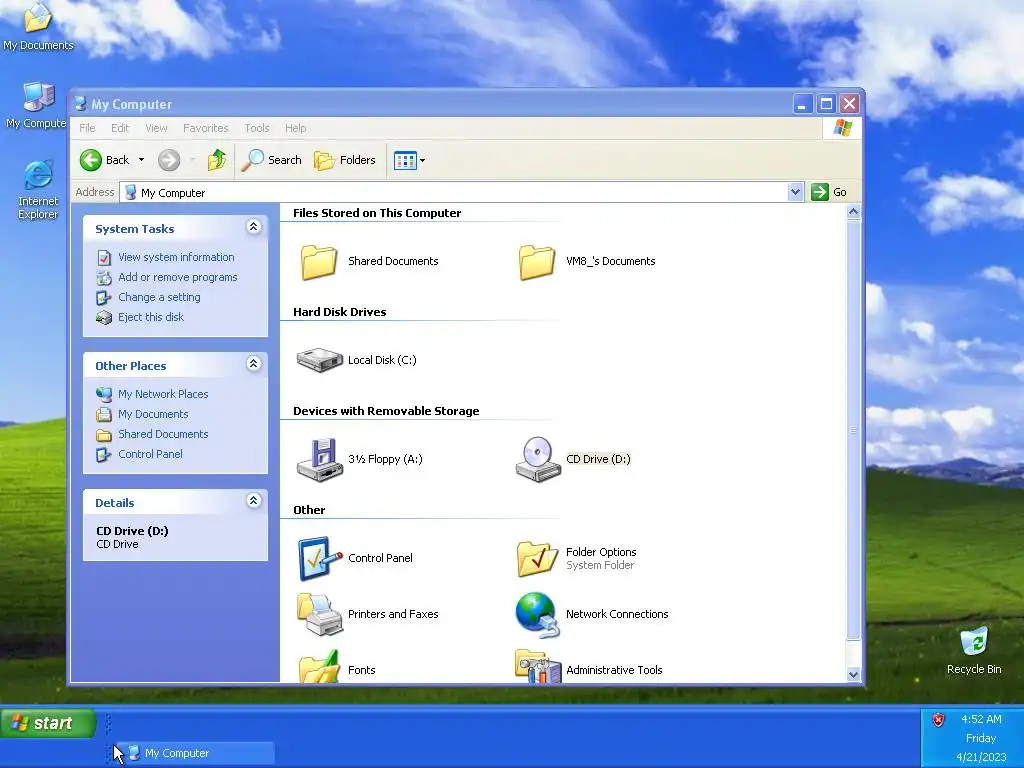Click the Windows flag logo in menu bar

point(842,128)
